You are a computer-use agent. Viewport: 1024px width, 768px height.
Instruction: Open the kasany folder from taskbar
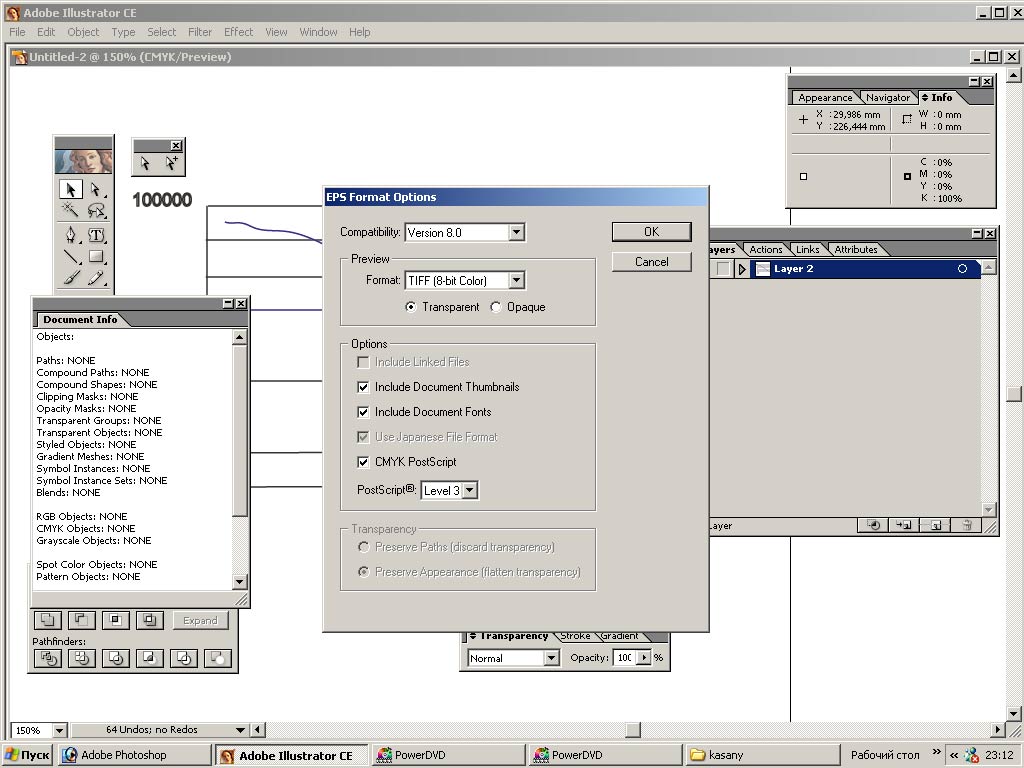pyautogui.click(x=762, y=755)
